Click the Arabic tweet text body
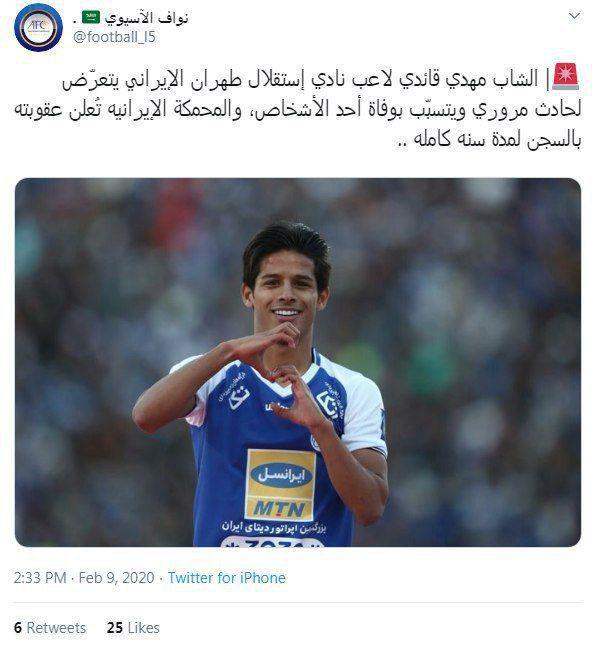This screenshot has height=647, width=597. click(298, 109)
